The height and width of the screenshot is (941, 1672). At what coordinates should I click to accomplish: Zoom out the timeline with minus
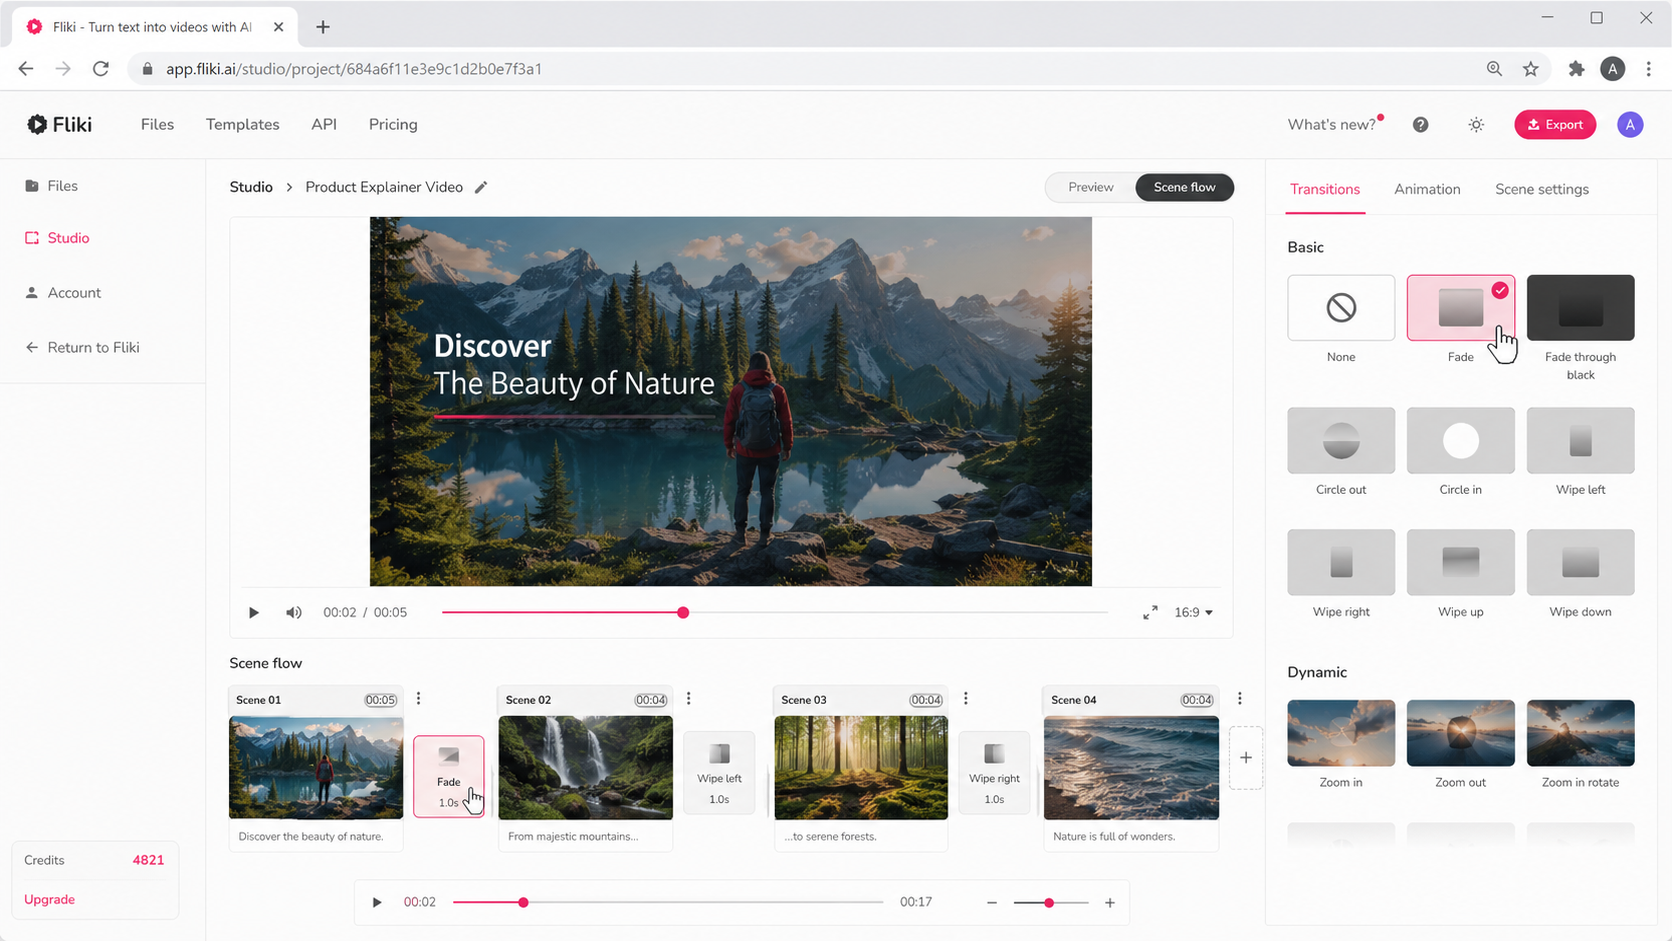(x=992, y=903)
